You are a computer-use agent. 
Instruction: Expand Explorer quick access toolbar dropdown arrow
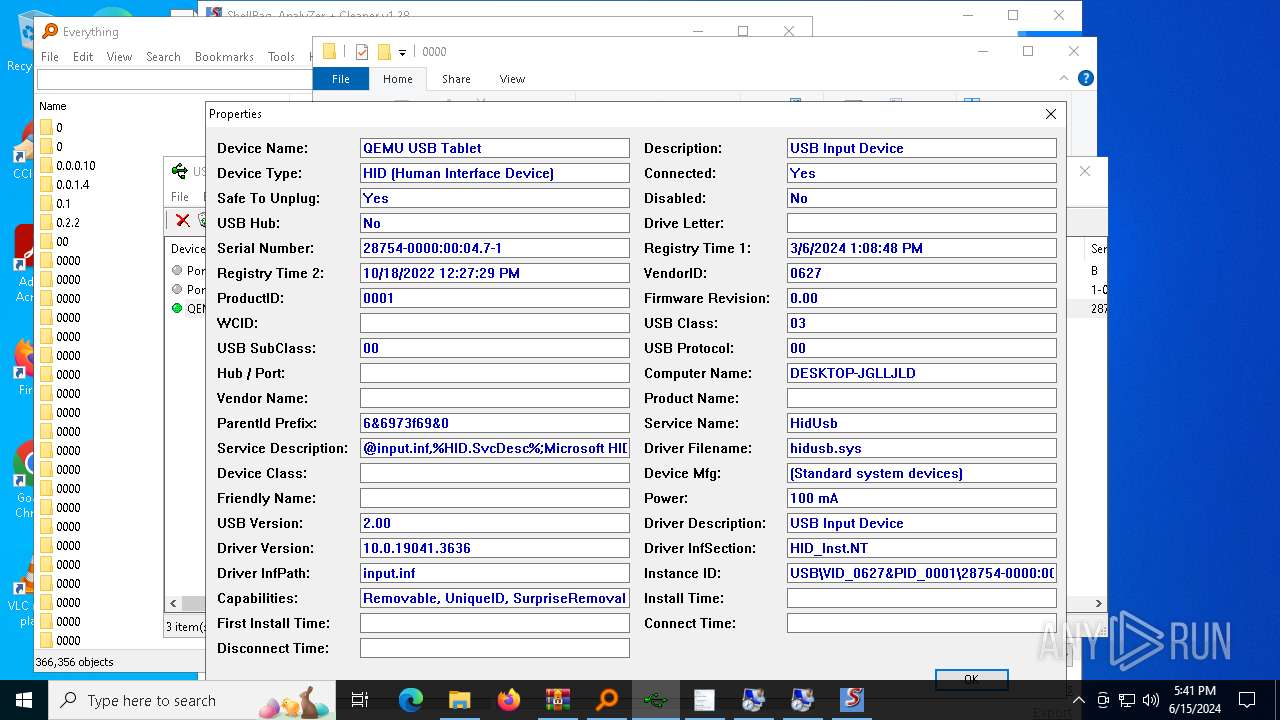[402, 52]
